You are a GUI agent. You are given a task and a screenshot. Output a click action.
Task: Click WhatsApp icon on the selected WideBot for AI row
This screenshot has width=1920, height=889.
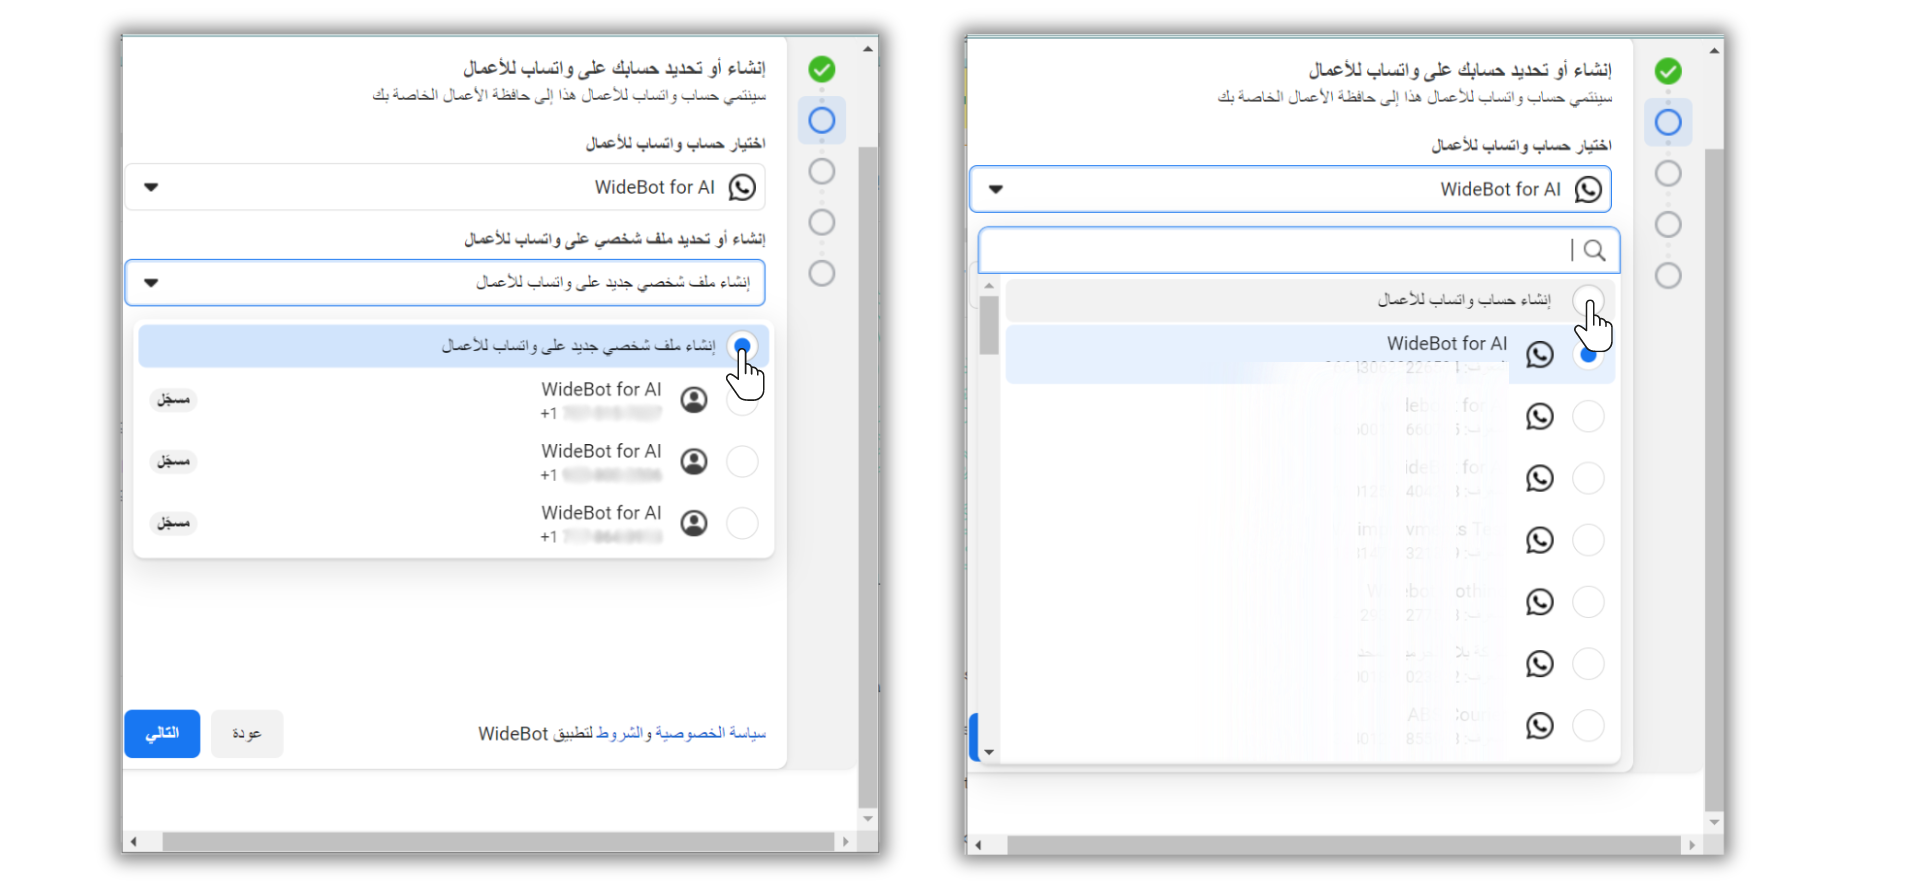click(1540, 354)
